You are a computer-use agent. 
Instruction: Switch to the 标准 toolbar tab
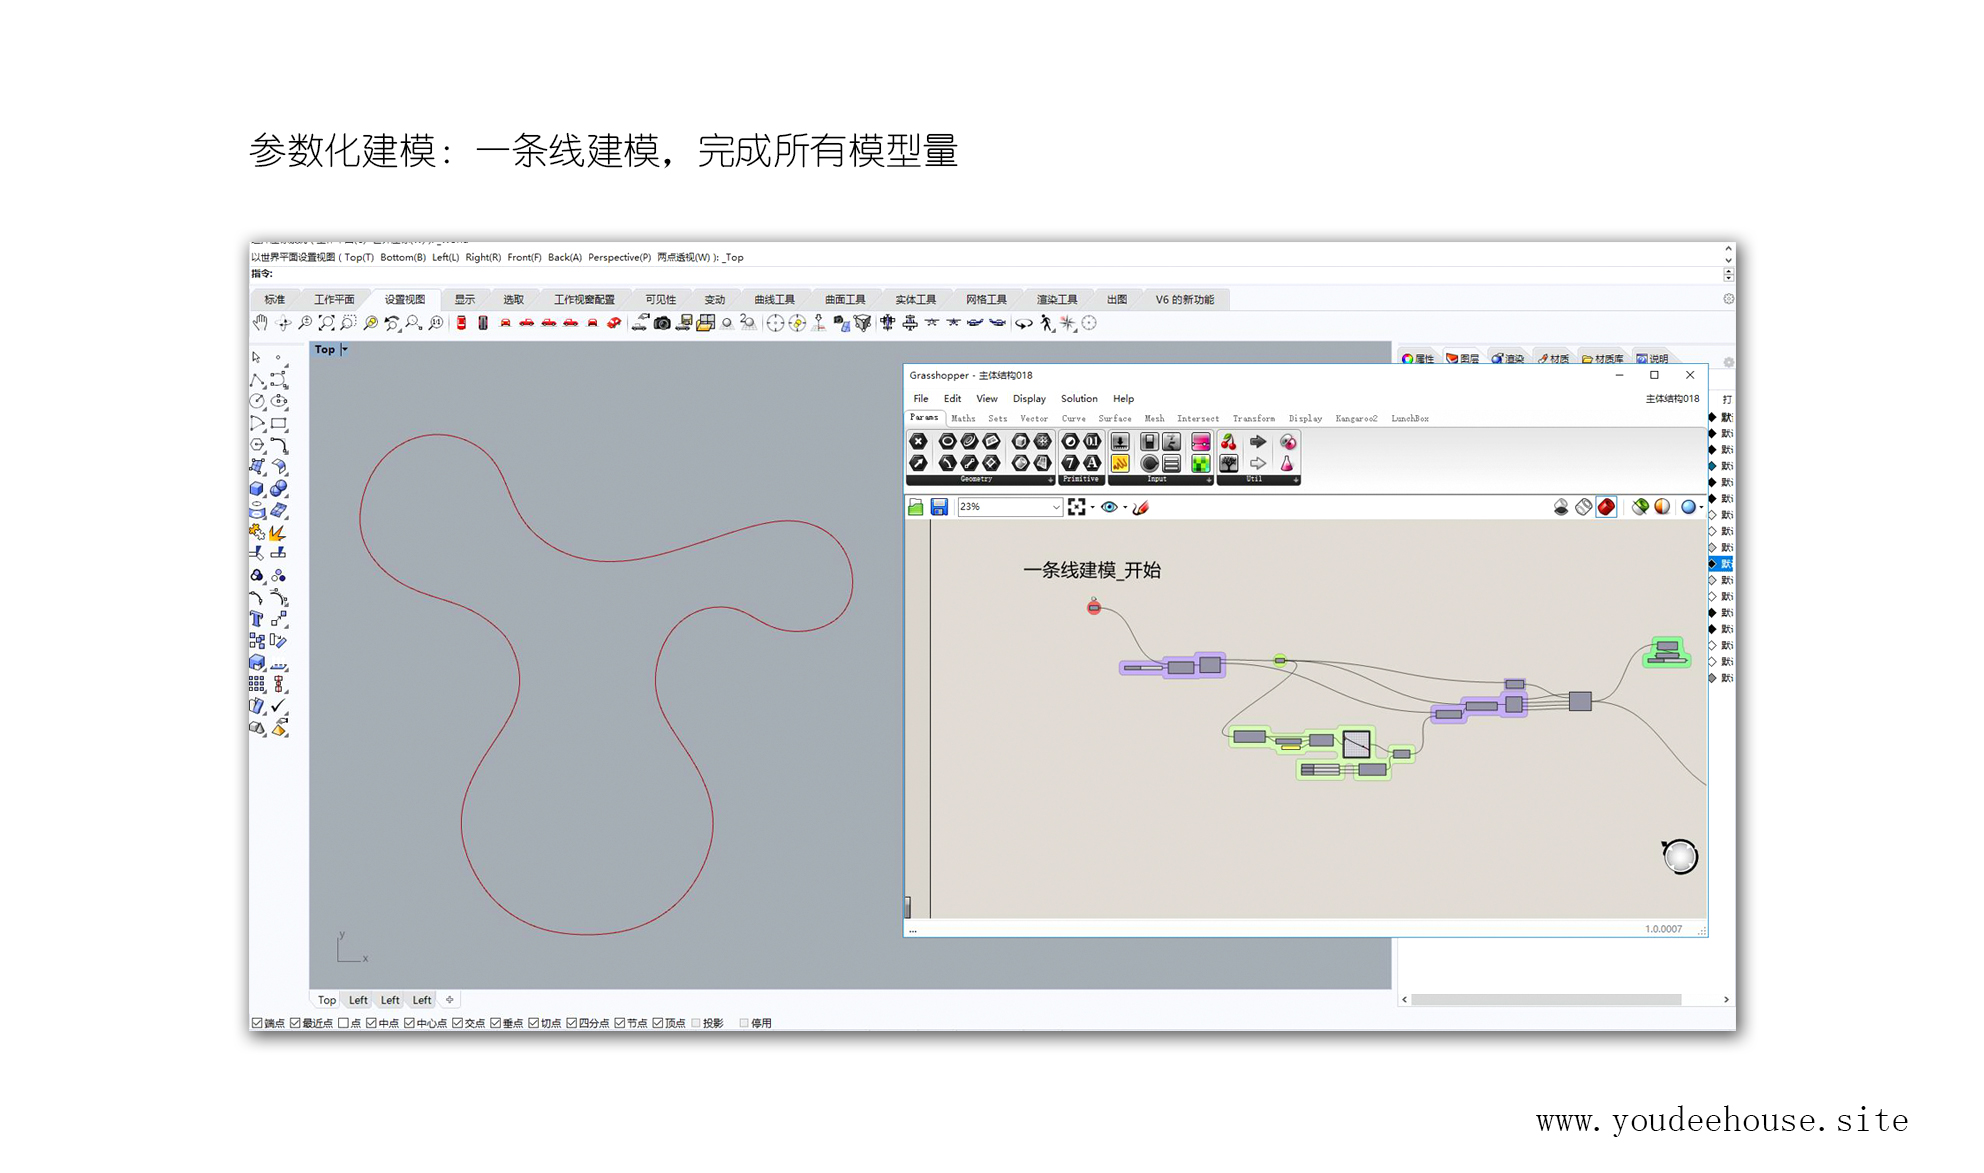tap(275, 299)
